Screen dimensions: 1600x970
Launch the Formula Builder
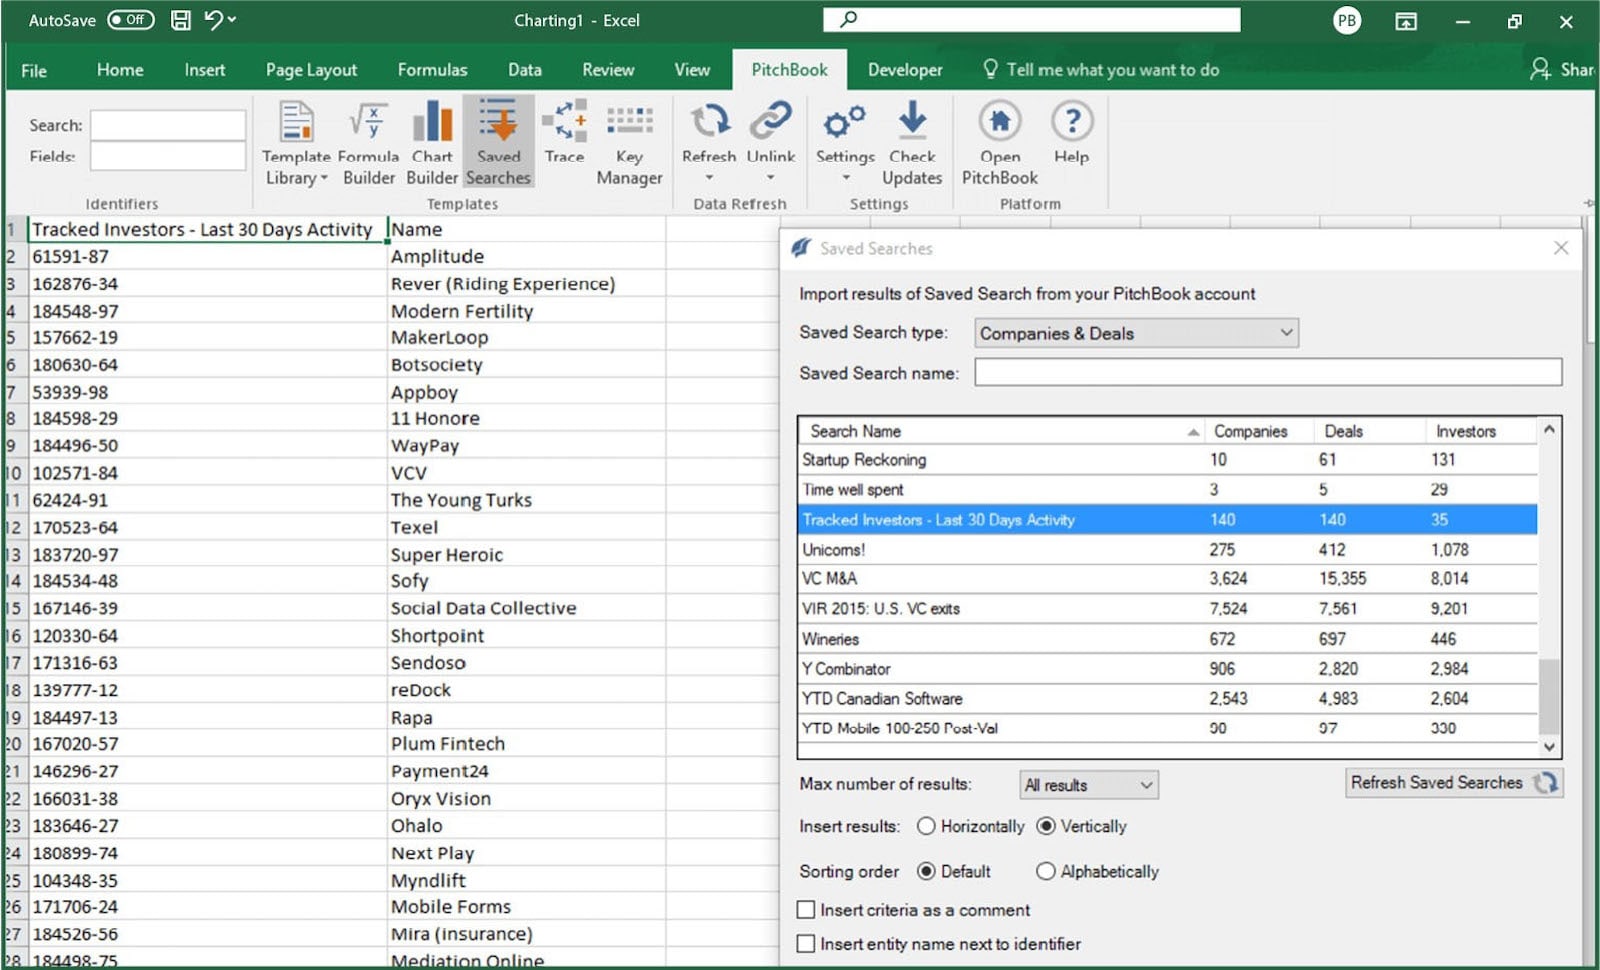369,143
